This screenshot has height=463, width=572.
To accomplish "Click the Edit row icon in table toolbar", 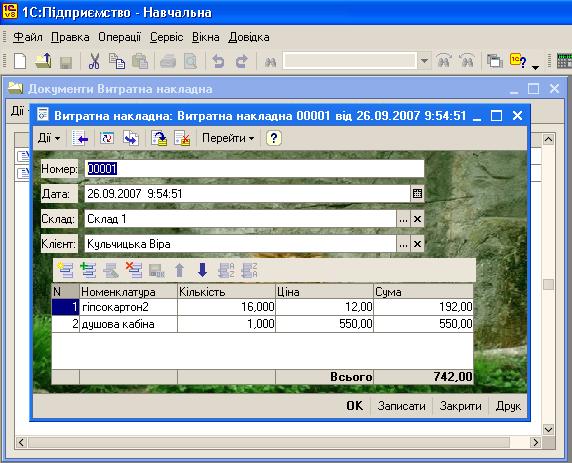I will click(x=111, y=270).
